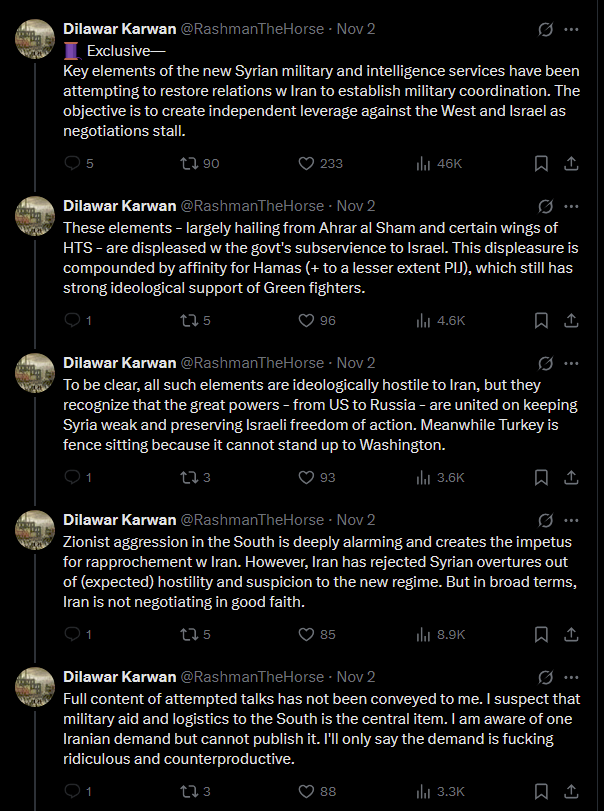Reply to the 'Exclusive' tweet
This screenshot has height=811, width=604.
click(72, 164)
